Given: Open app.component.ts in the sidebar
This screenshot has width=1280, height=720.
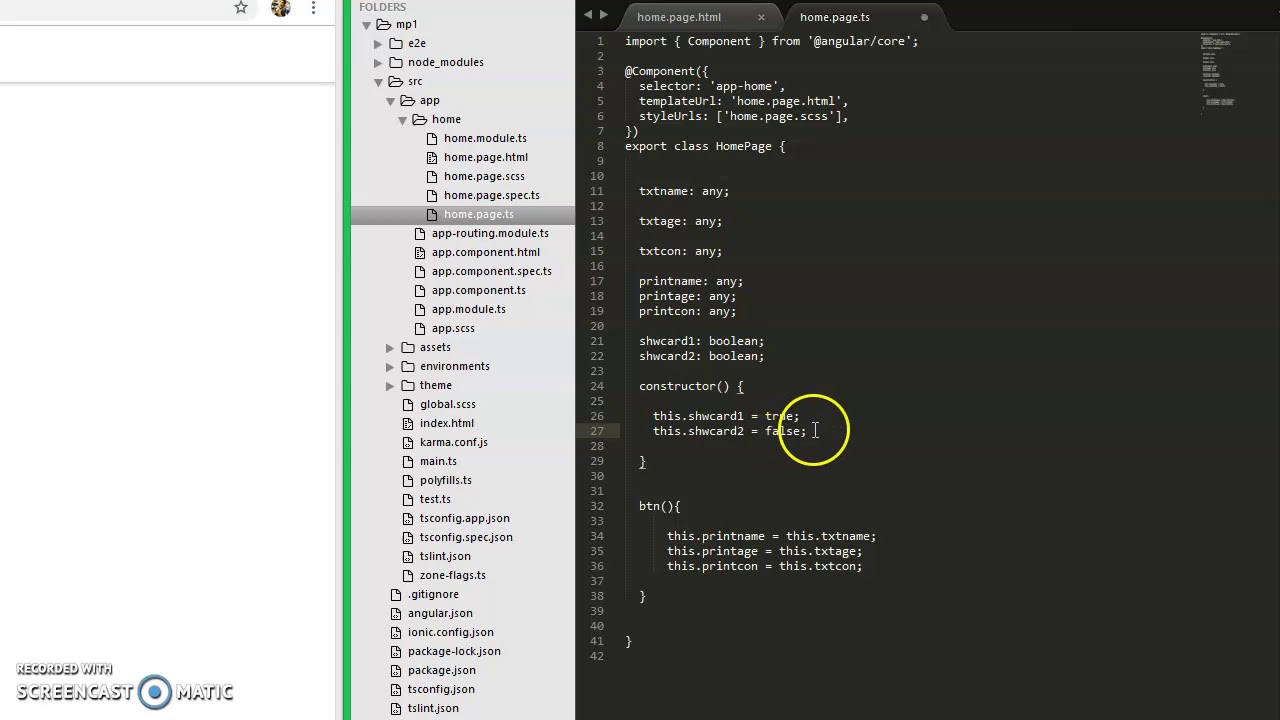Looking at the screenshot, I should (479, 290).
